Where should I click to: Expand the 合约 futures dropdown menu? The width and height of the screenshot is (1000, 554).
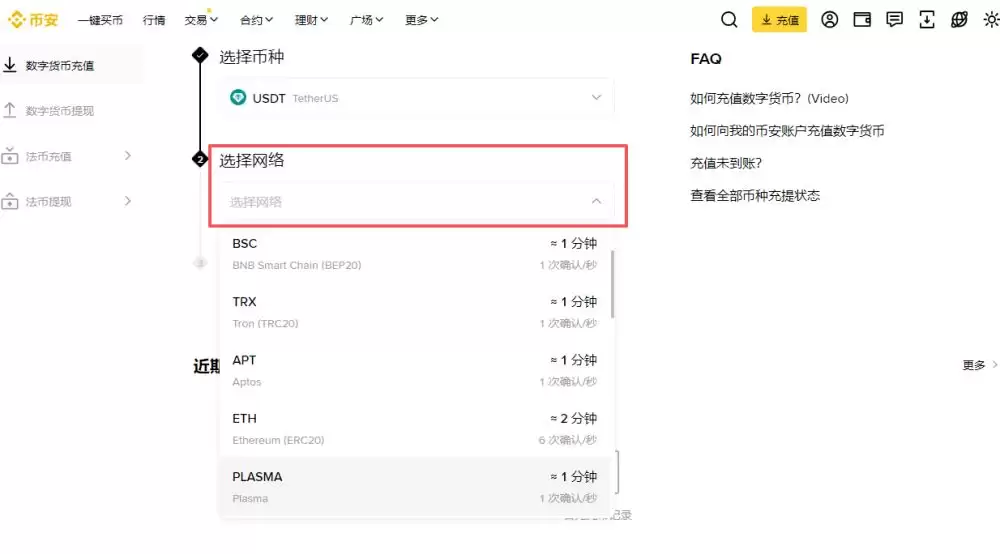[x=256, y=20]
